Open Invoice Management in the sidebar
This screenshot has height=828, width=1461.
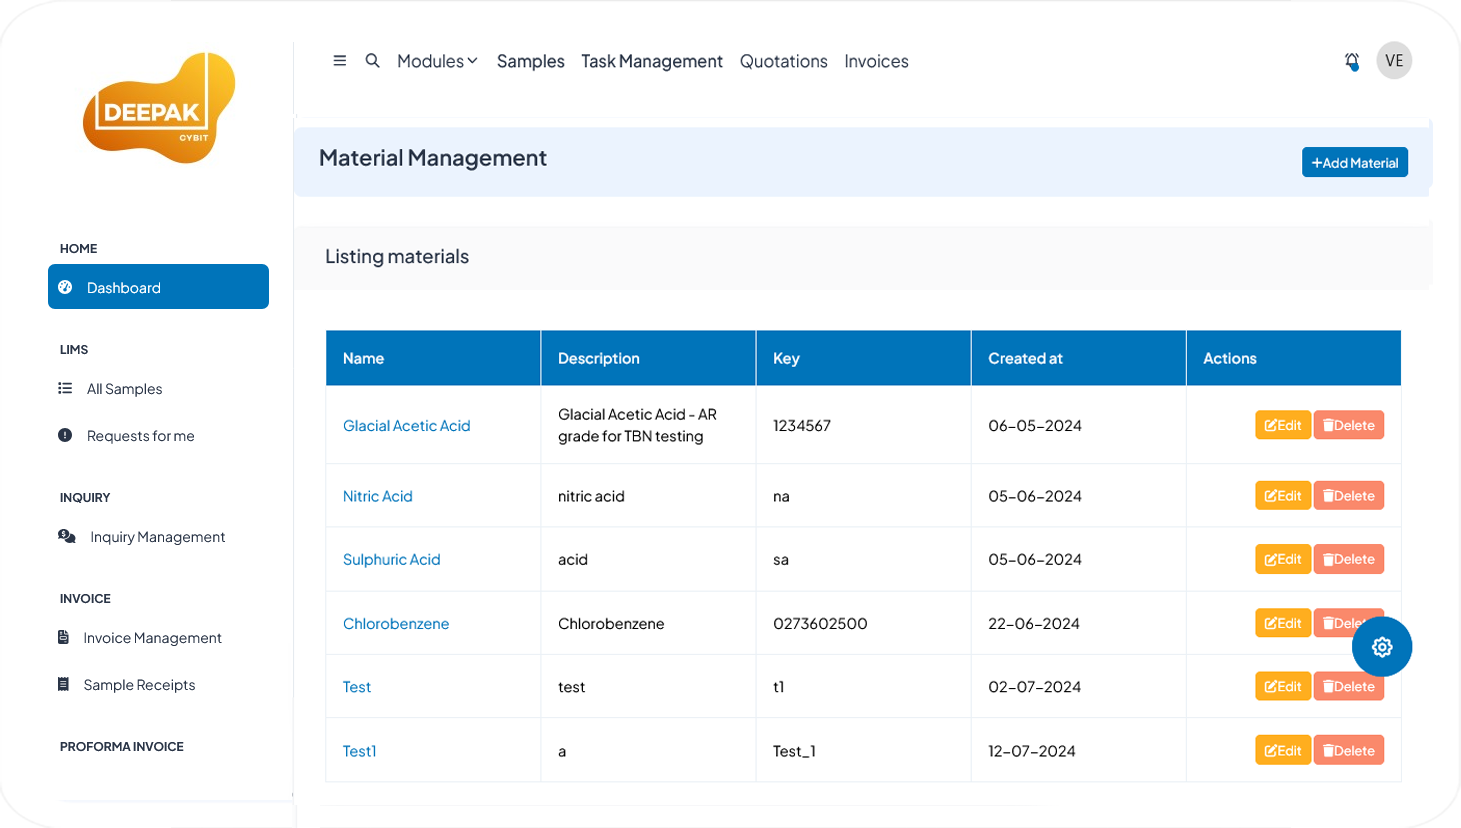point(152,638)
